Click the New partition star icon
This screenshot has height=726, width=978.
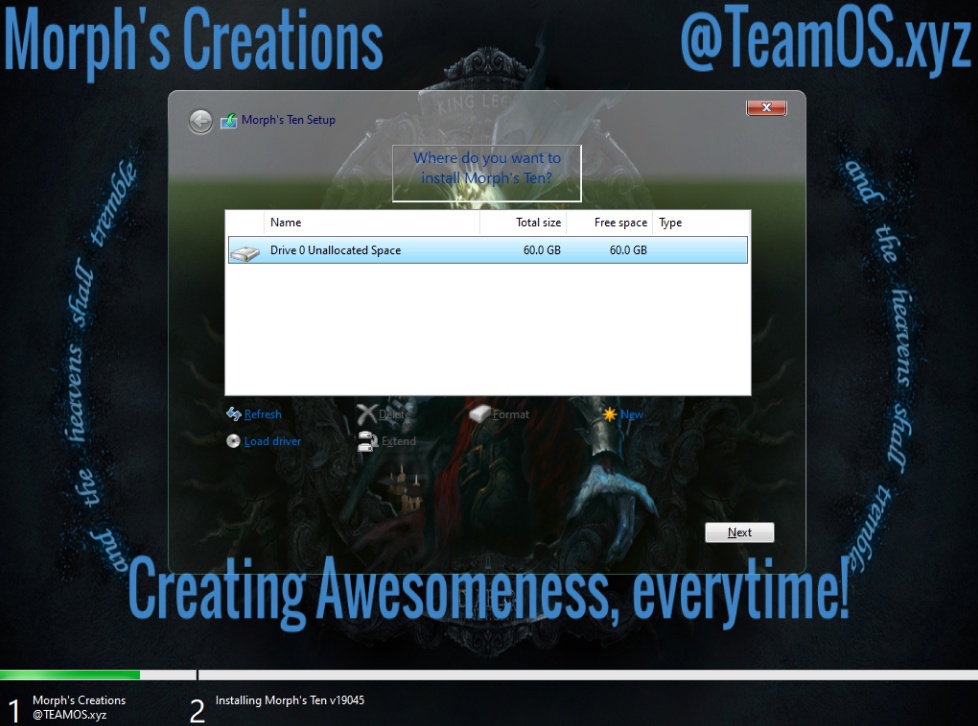point(609,414)
